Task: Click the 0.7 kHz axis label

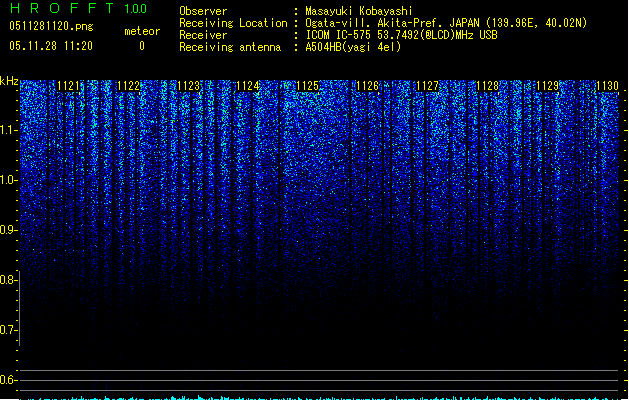Action: [8, 330]
